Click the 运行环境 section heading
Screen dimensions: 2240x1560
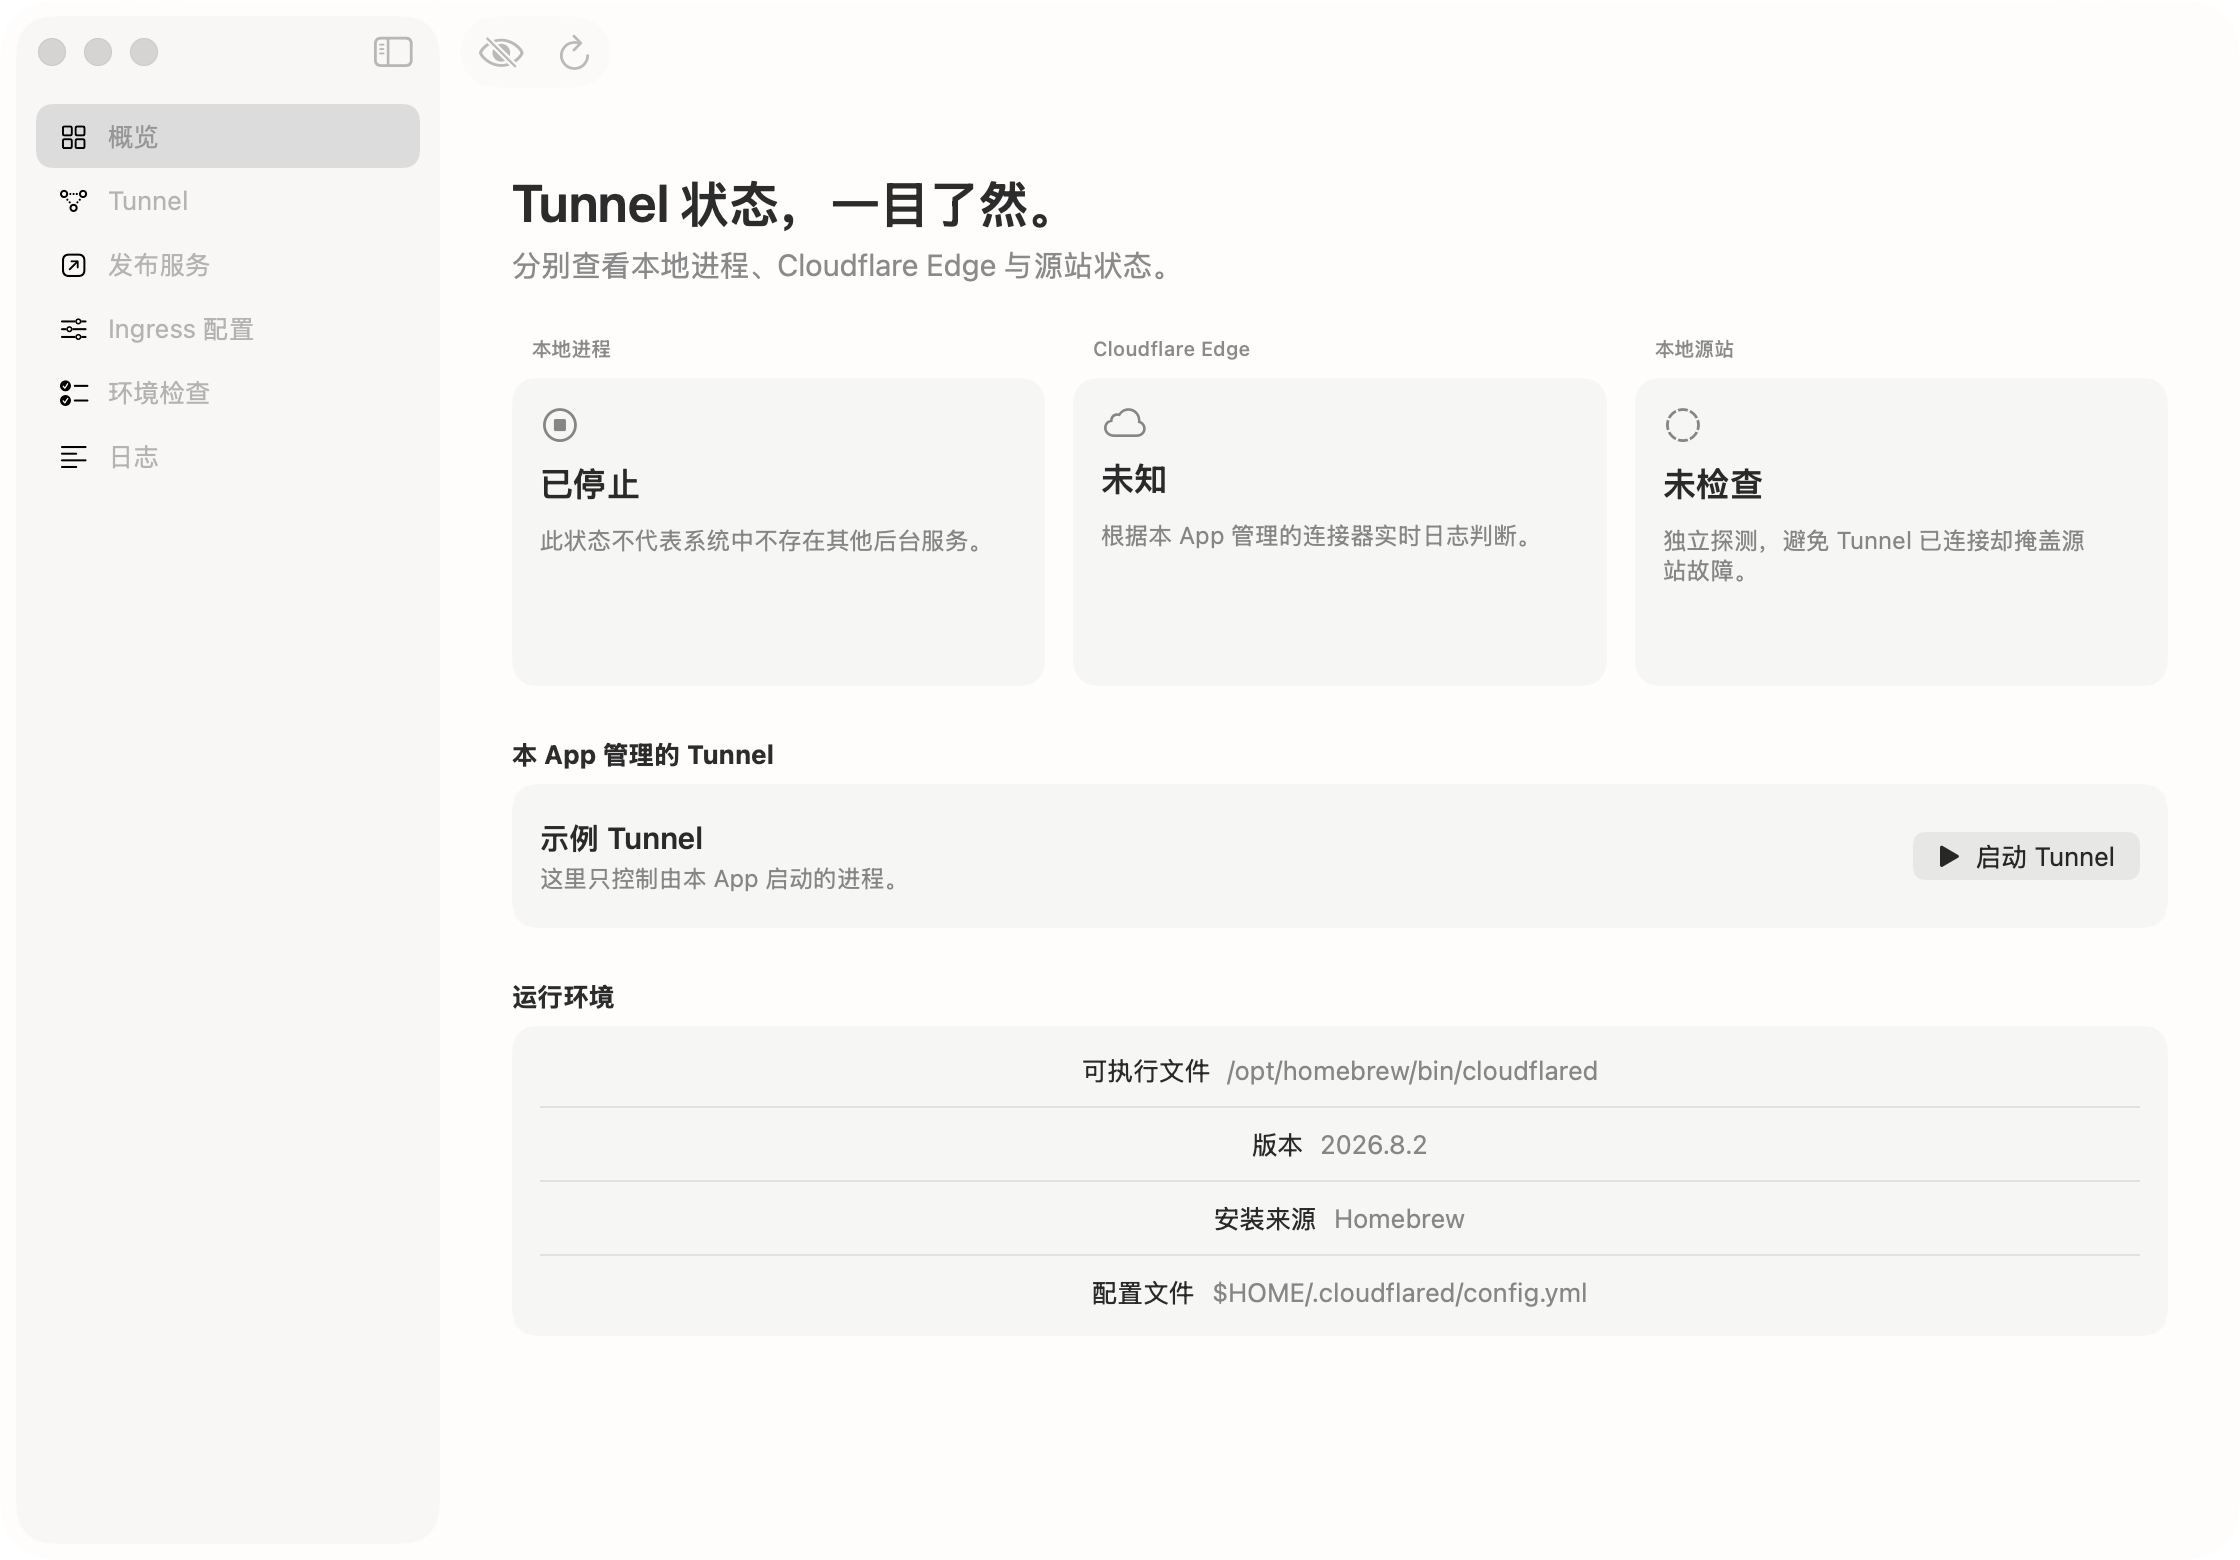point(563,997)
